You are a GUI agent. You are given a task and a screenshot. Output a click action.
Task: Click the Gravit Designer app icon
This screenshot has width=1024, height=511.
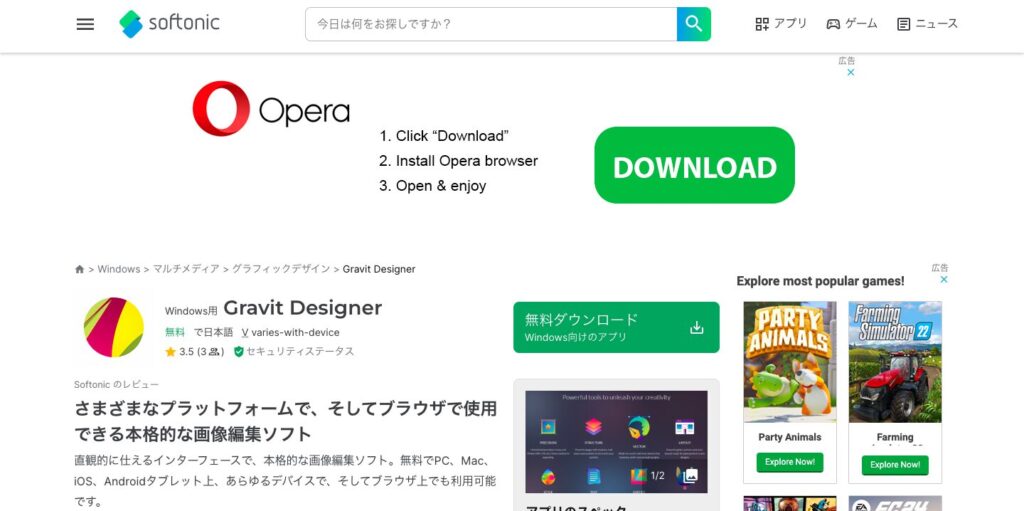click(x=113, y=327)
